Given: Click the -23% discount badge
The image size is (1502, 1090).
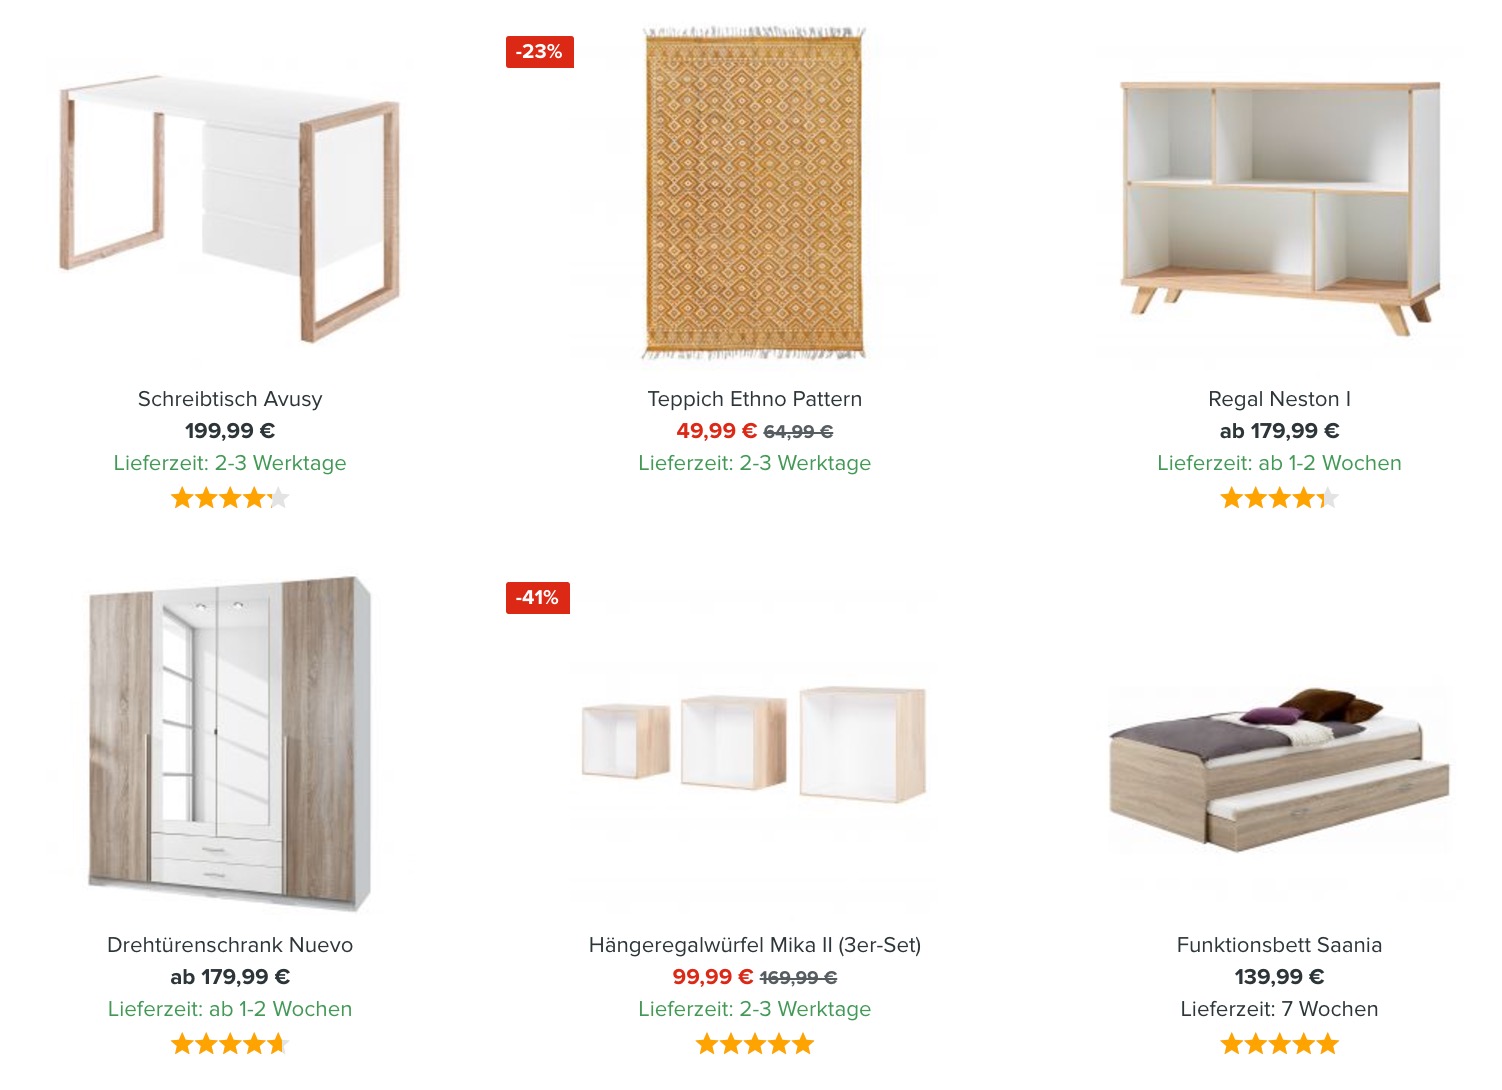Looking at the screenshot, I should pos(539,52).
